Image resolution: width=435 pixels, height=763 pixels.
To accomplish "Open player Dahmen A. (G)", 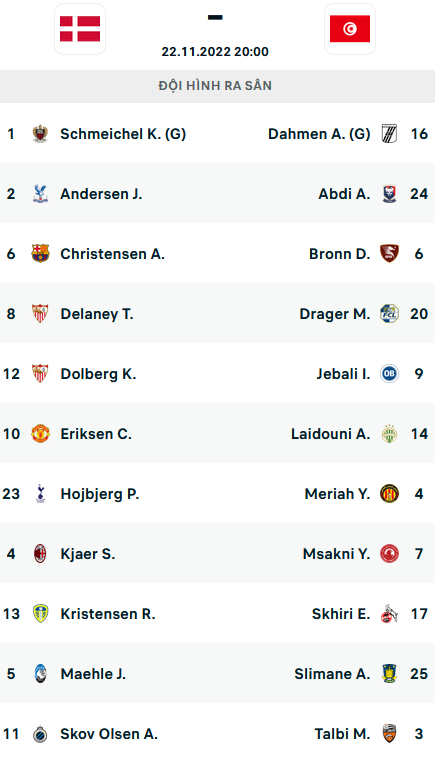I will [x=319, y=134].
